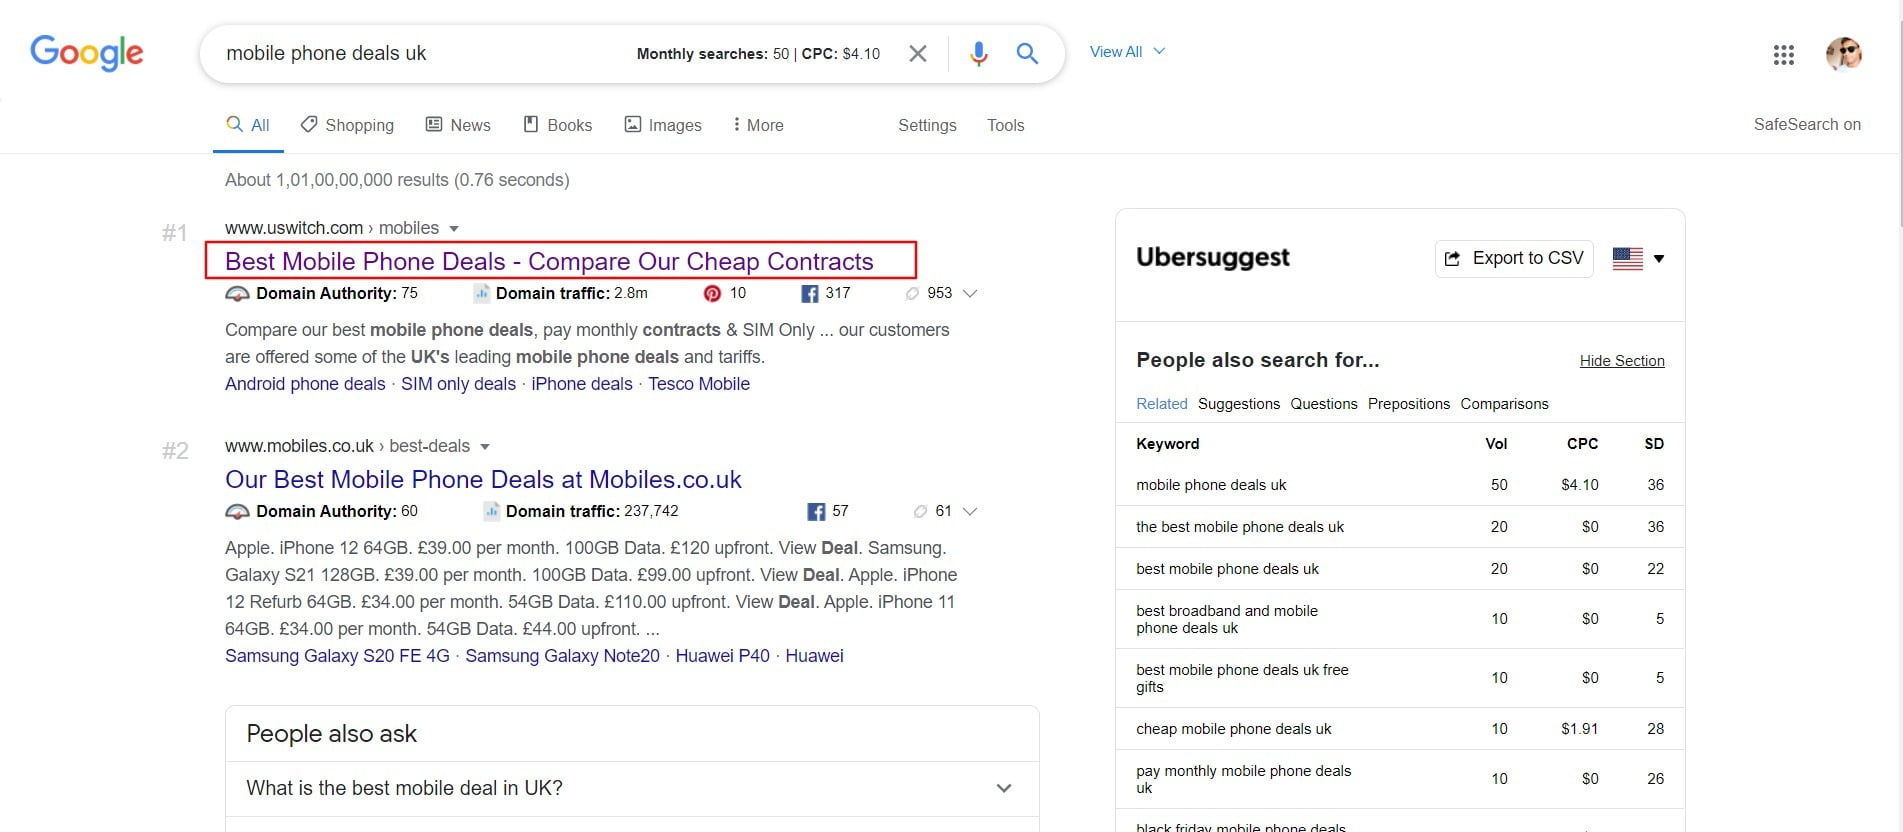Screen dimensions: 1903x832
Task: Expand uswitch metrics chevron after 953
Action: pyautogui.click(x=969, y=293)
